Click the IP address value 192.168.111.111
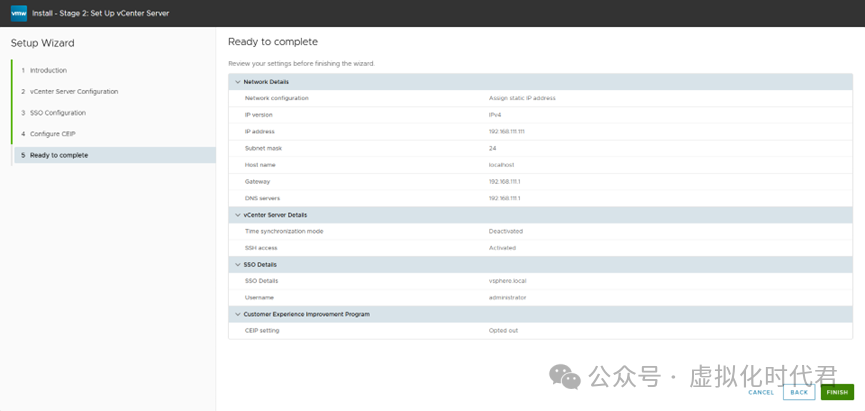 click(x=506, y=131)
